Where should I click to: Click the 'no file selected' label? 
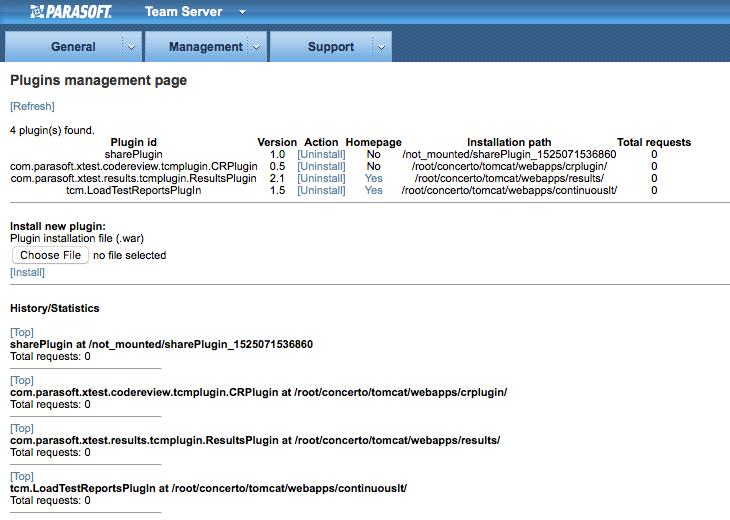[x=129, y=256]
